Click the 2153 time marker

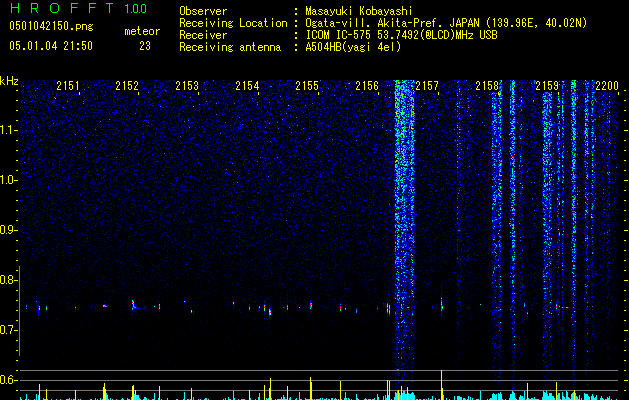(187, 85)
